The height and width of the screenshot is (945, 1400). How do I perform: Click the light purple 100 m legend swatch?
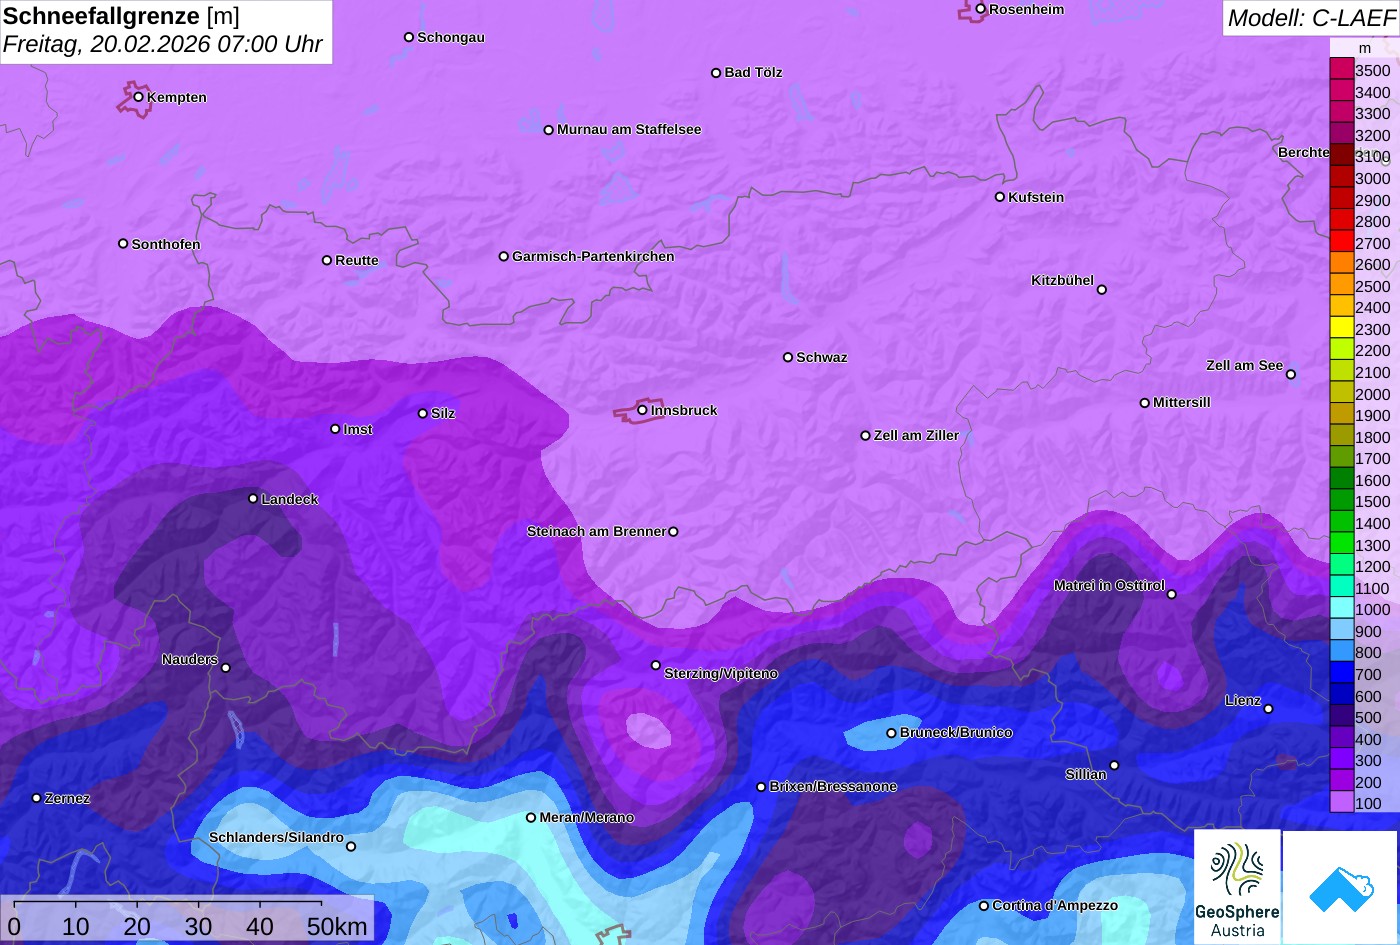(x=1342, y=802)
